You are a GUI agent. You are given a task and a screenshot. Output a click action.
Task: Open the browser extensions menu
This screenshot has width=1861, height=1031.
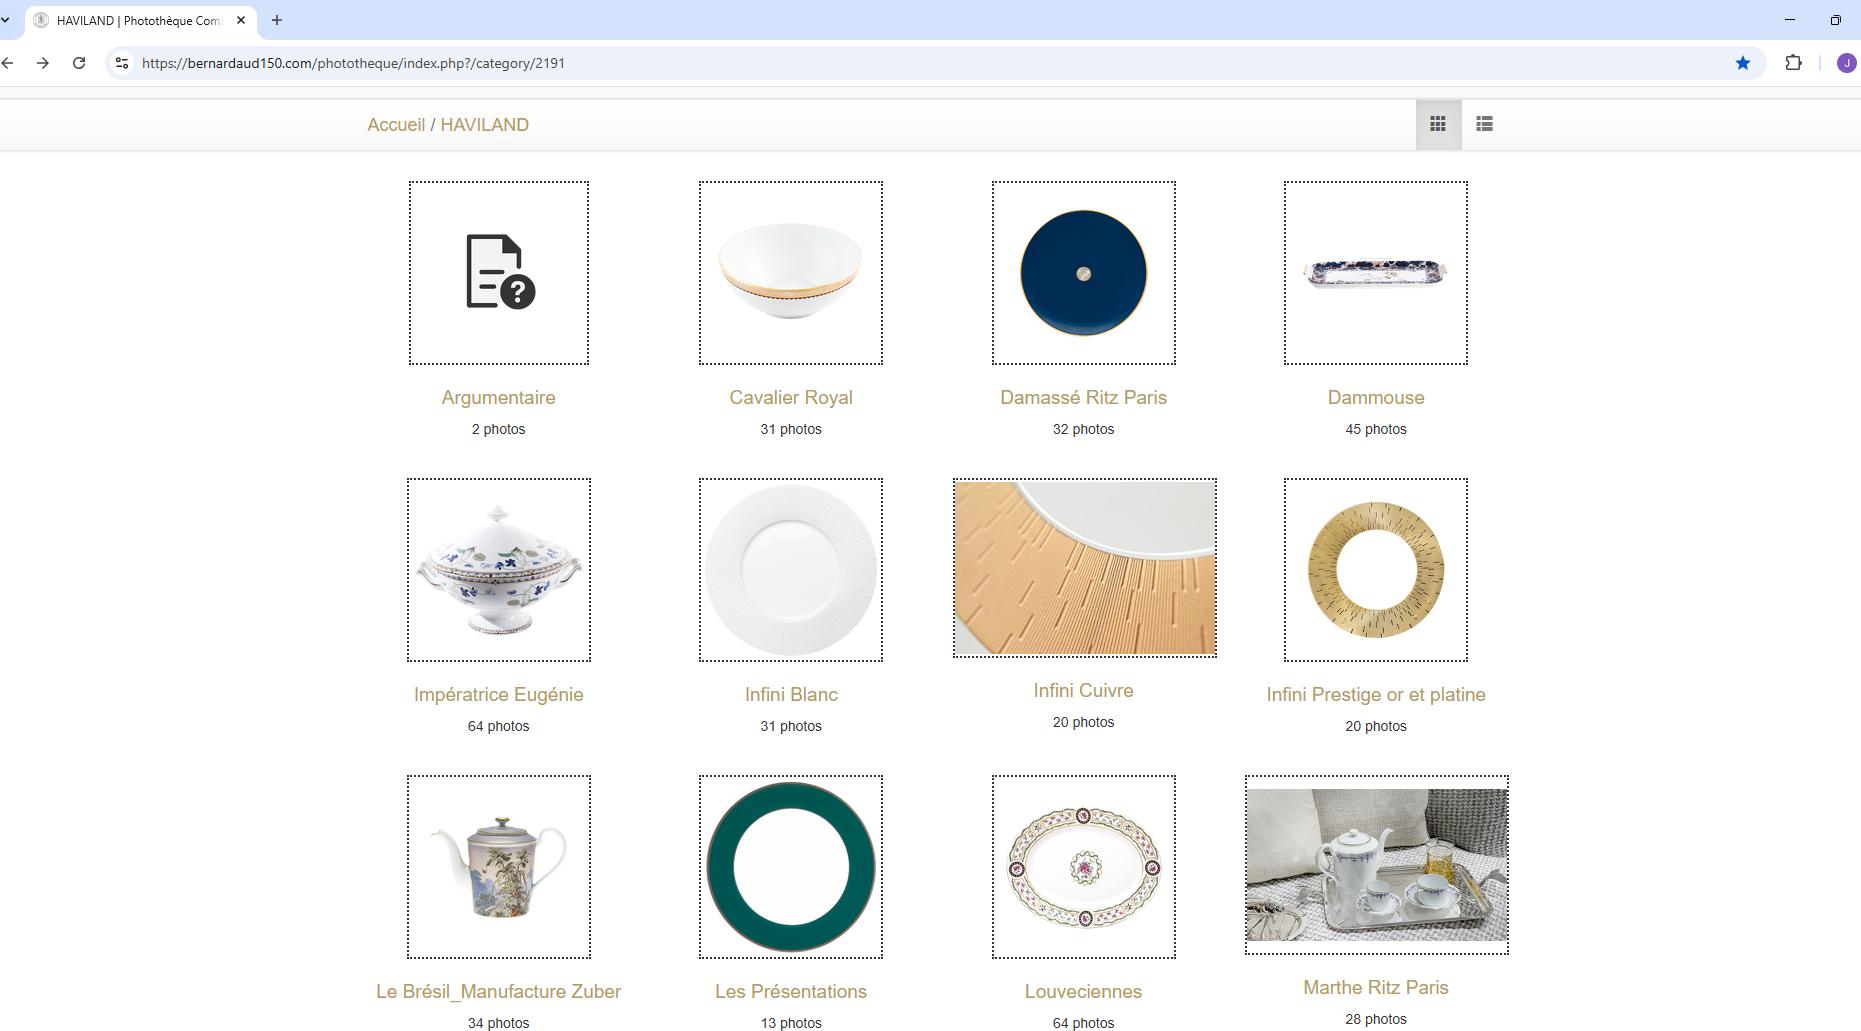(x=1794, y=63)
